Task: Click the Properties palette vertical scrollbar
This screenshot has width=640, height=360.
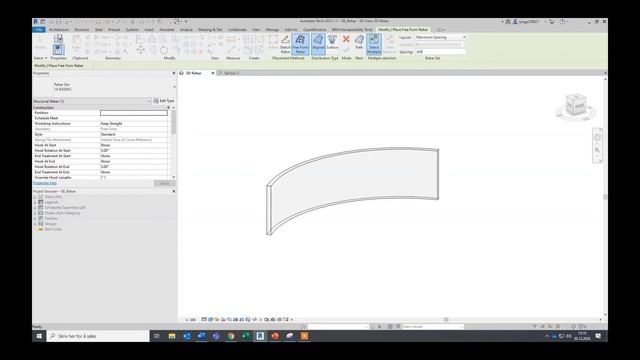Action: click(x=173, y=122)
